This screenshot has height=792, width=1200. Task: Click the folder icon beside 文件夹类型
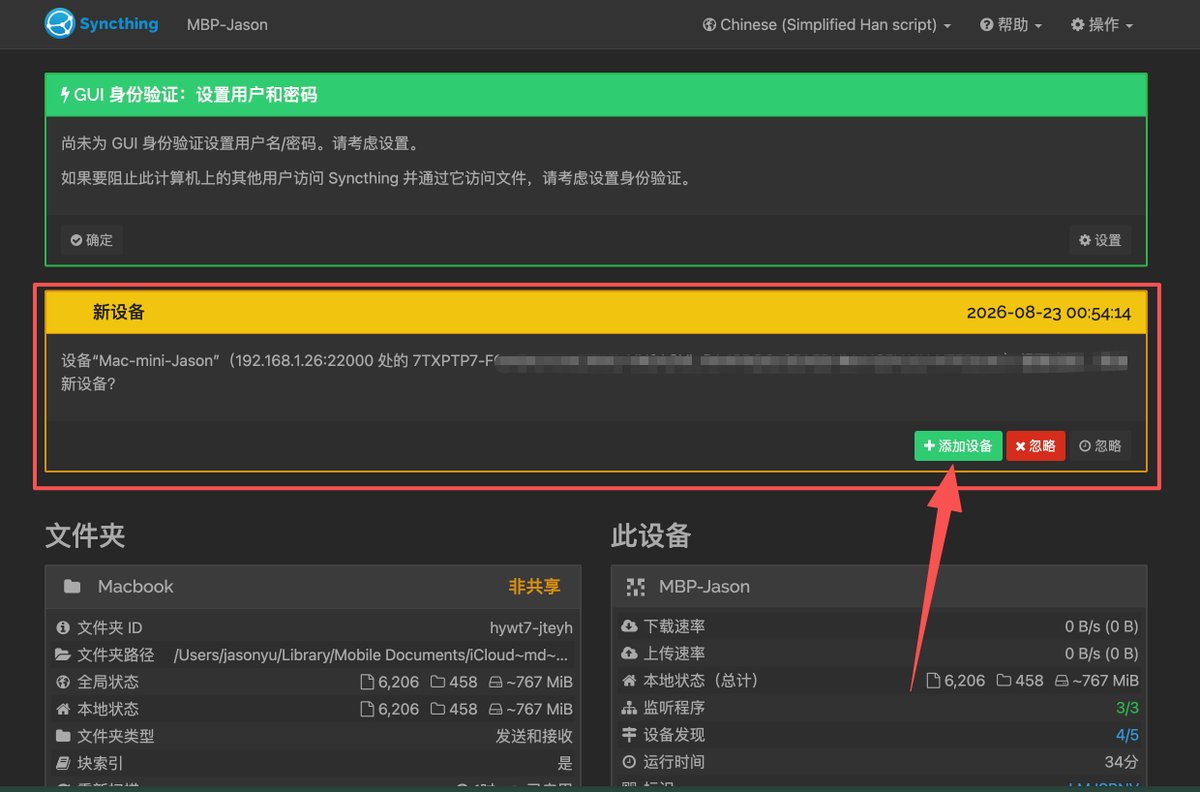(x=64, y=736)
